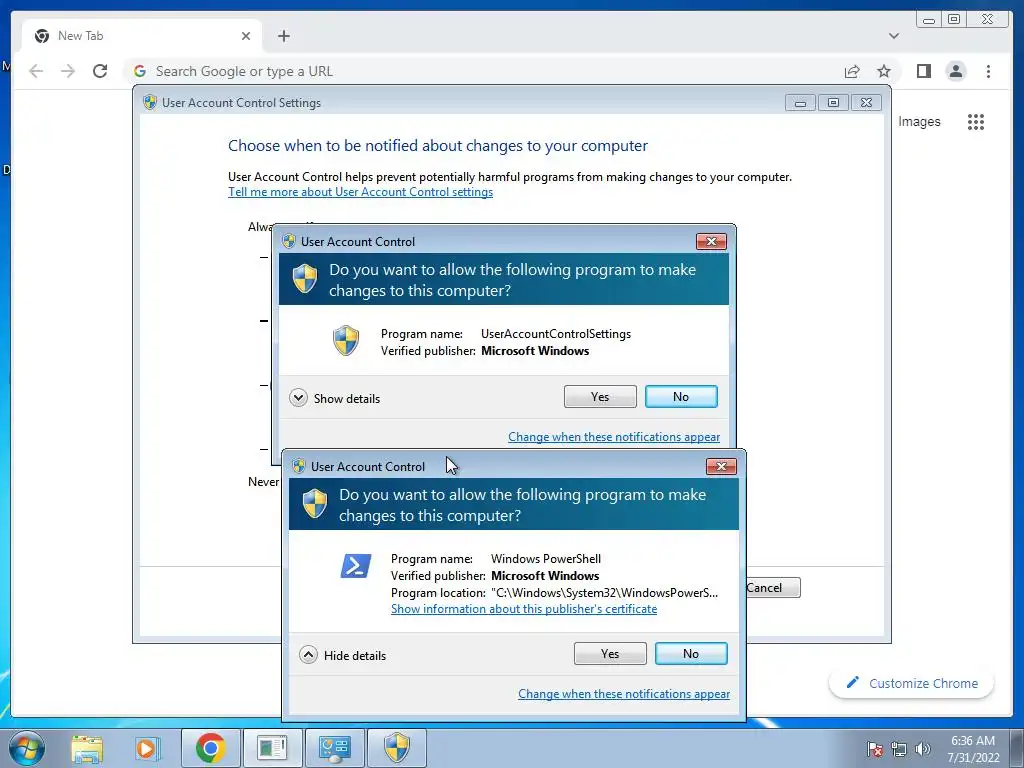Close the Windows PowerShell UAC dialog
The width and height of the screenshot is (1024, 768).
(x=722, y=466)
